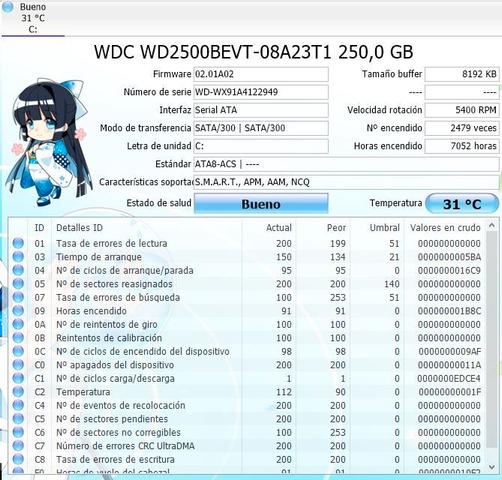Click status orb for 04 ciclos de arranque/parada
The image size is (502, 480).
[x=18, y=270]
